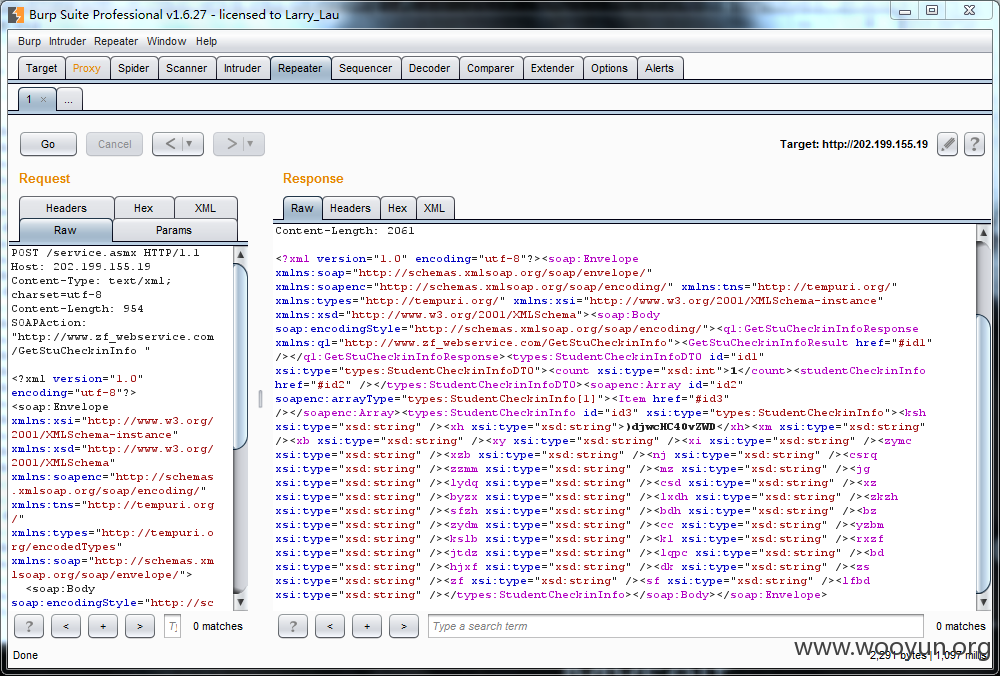Select Request Raw tab

tap(65, 230)
